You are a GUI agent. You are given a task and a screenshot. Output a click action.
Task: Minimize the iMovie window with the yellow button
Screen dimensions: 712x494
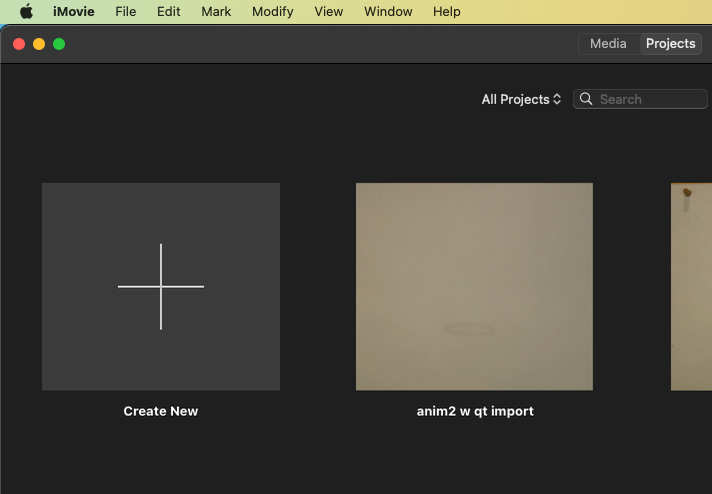coord(39,44)
